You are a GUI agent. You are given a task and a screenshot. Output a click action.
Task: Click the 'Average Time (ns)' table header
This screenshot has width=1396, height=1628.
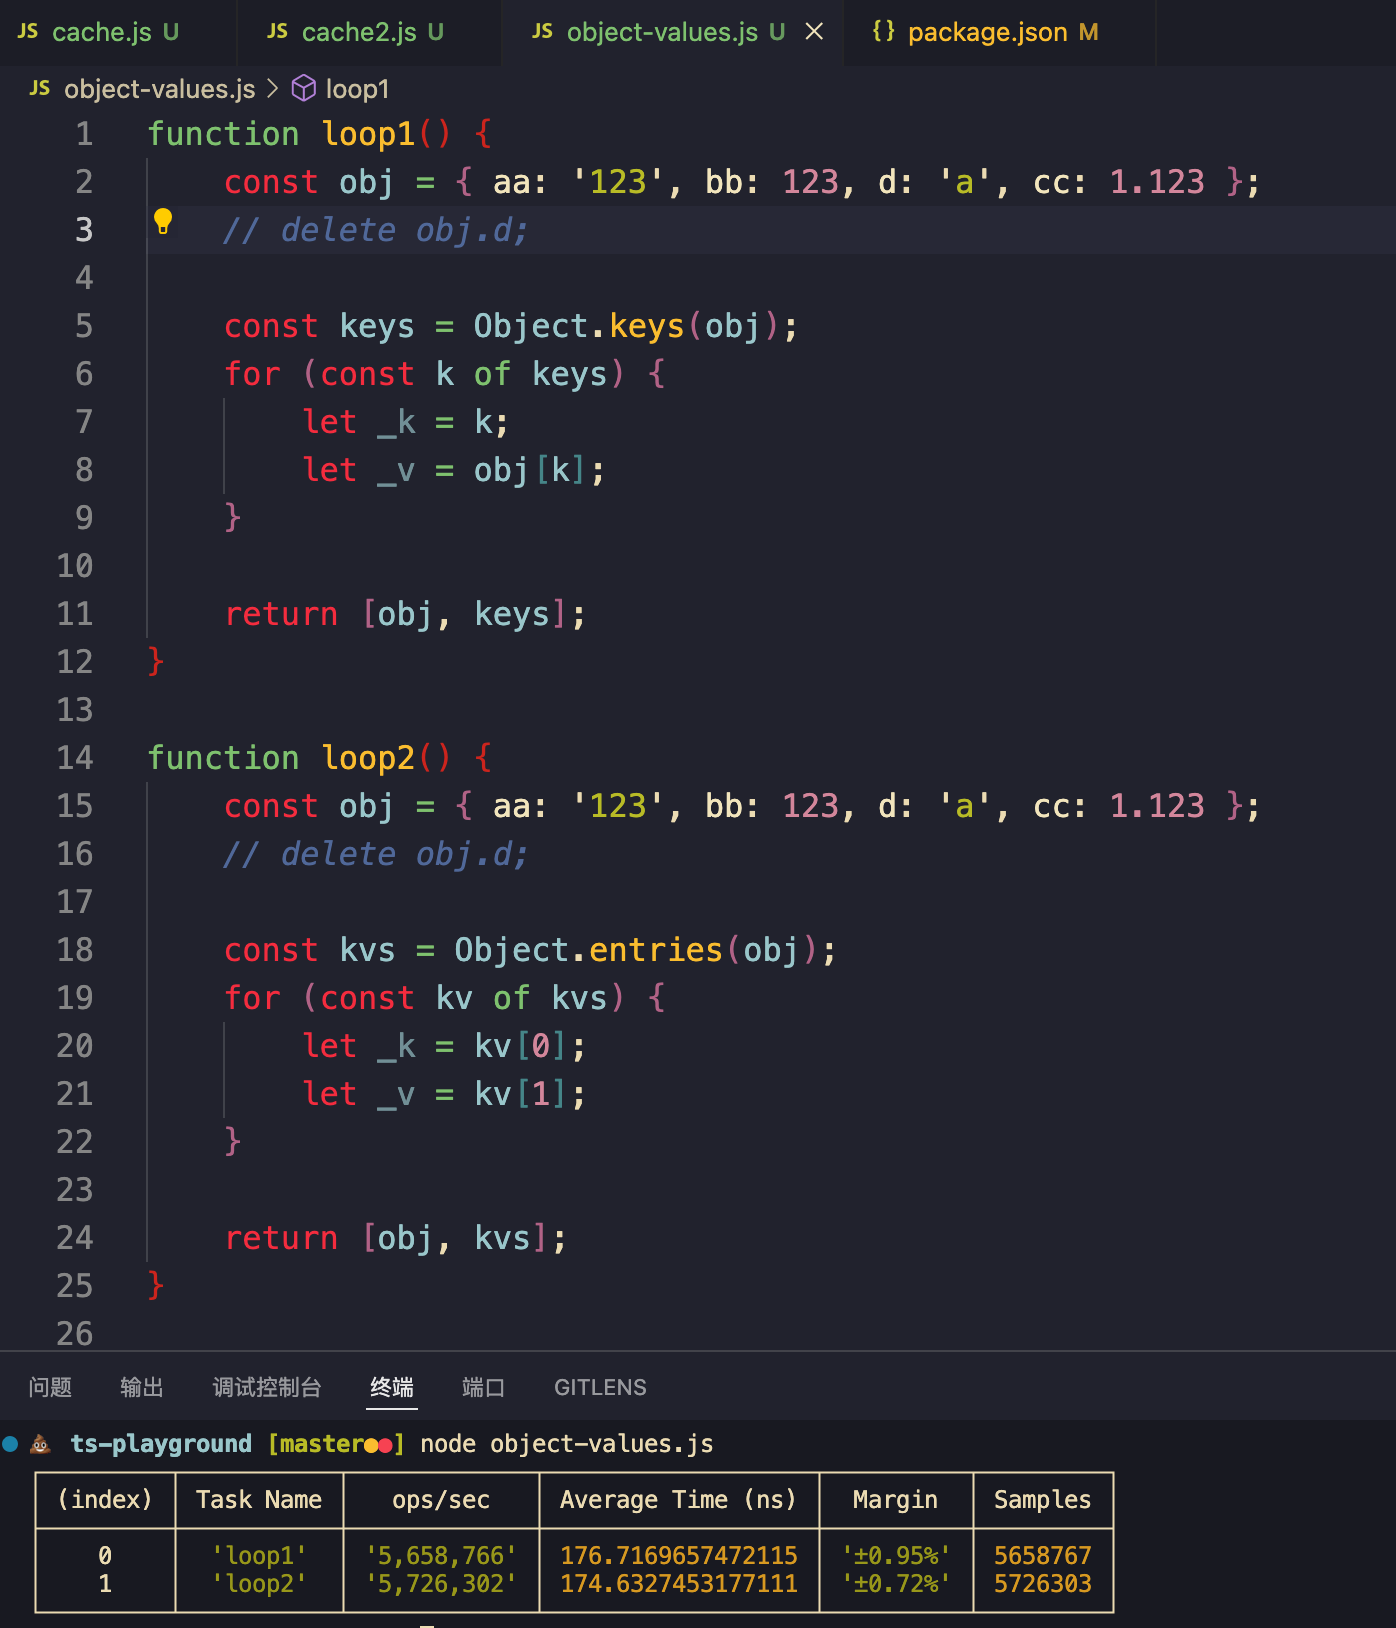tap(678, 1500)
